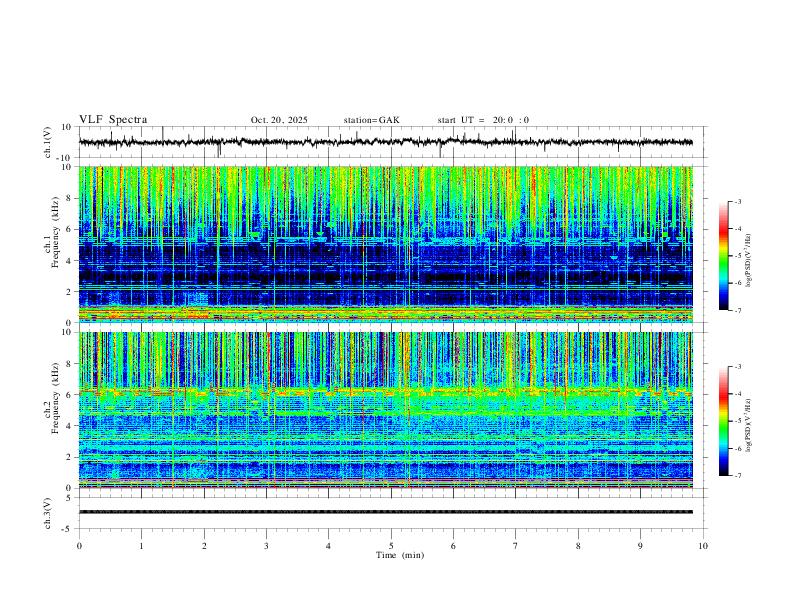The width and height of the screenshot is (792, 612).
Task: Select the ch.2 colorbar "log(PSD)(V²/Hz)" label
Action: 749,426
